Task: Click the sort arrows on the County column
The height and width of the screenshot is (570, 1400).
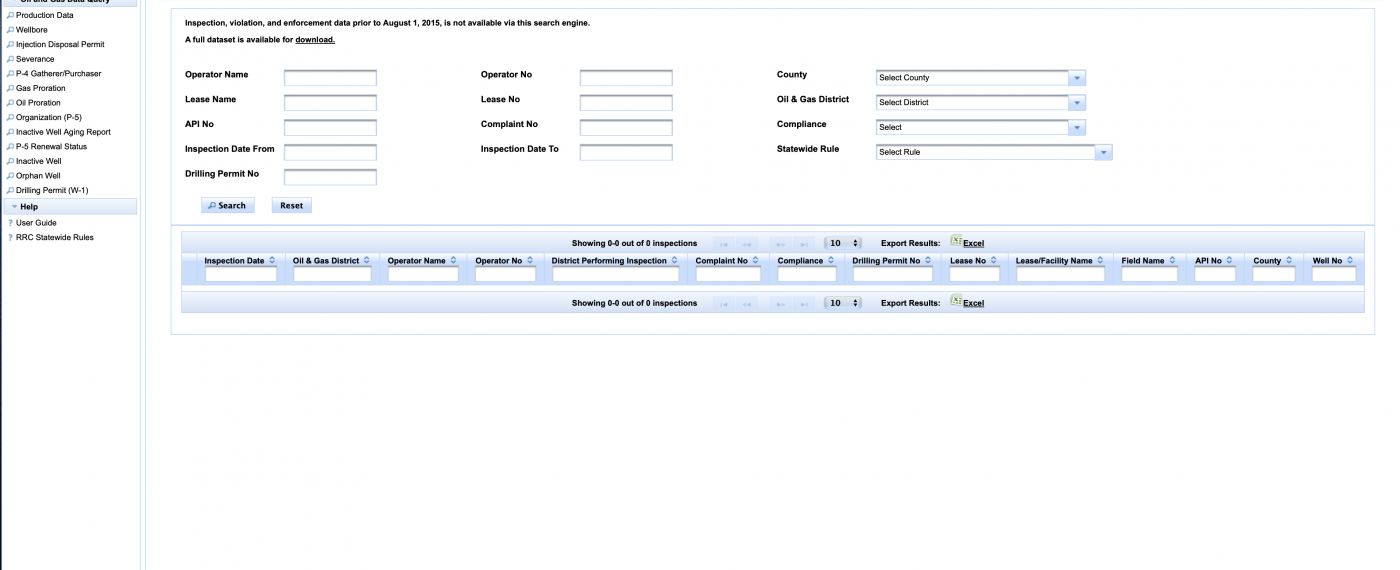Action: pos(1290,261)
